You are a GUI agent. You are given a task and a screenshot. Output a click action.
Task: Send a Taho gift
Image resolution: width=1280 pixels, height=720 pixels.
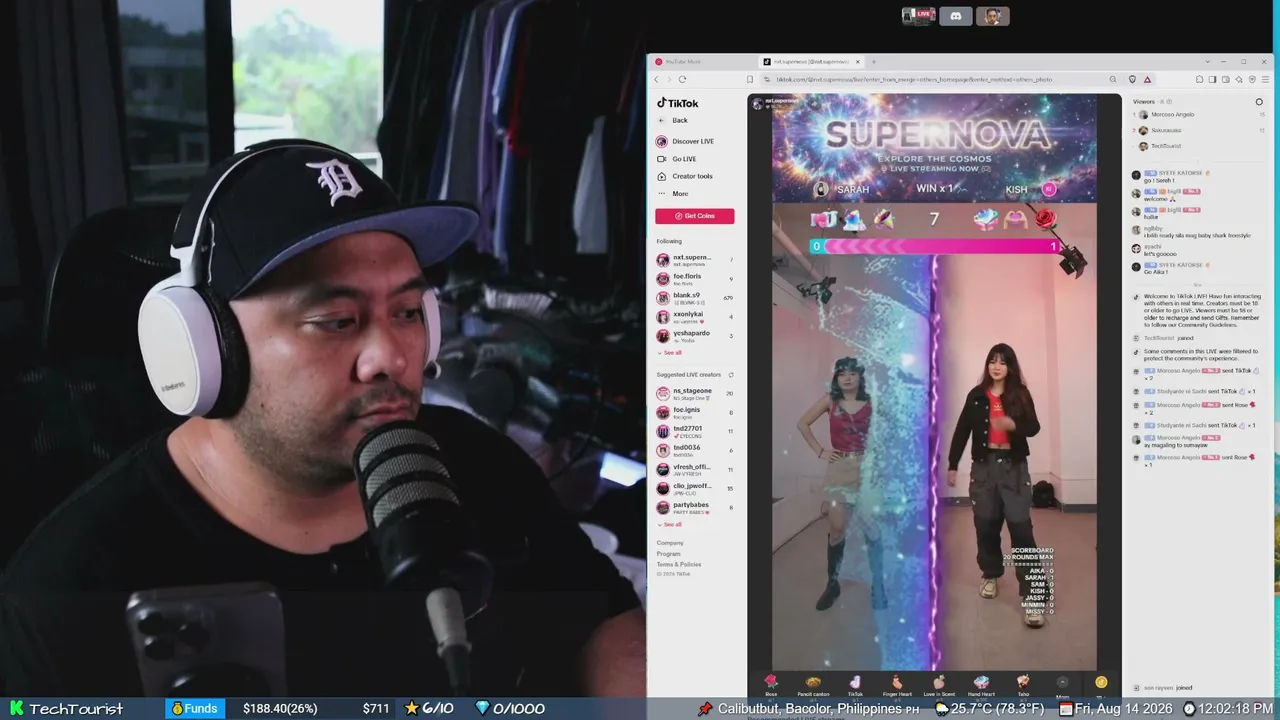tap(1023, 684)
